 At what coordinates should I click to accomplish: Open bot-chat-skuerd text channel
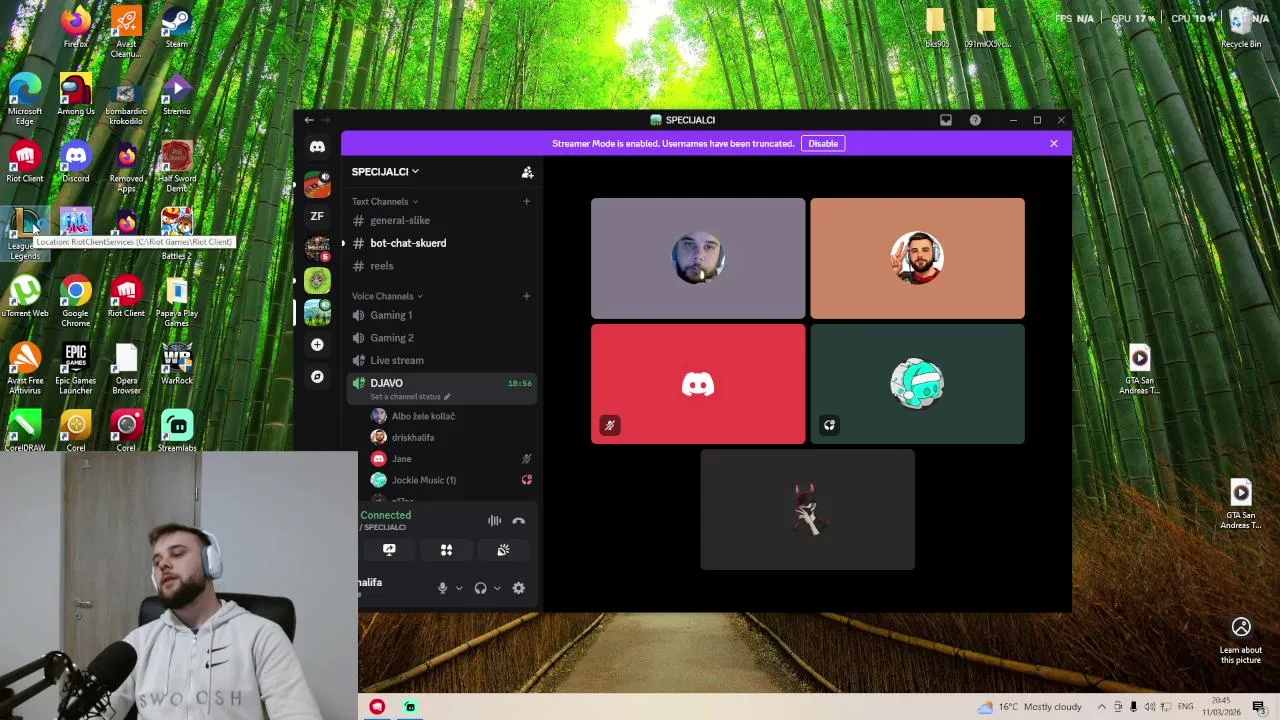pyautogui.click(x=441, y=243)
